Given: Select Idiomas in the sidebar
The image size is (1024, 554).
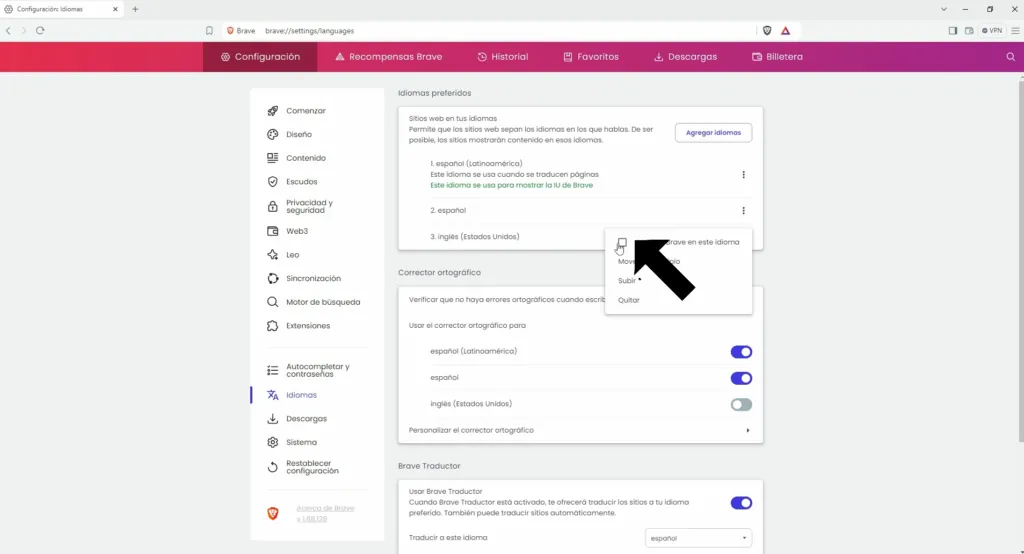Looking at the screenshot, I should point(292,395).
